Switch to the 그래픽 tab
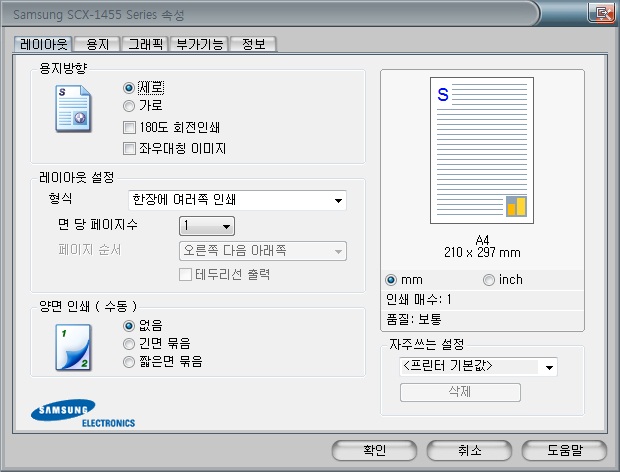The height and width of the screenshot is (472, 620). click(145, 44)
